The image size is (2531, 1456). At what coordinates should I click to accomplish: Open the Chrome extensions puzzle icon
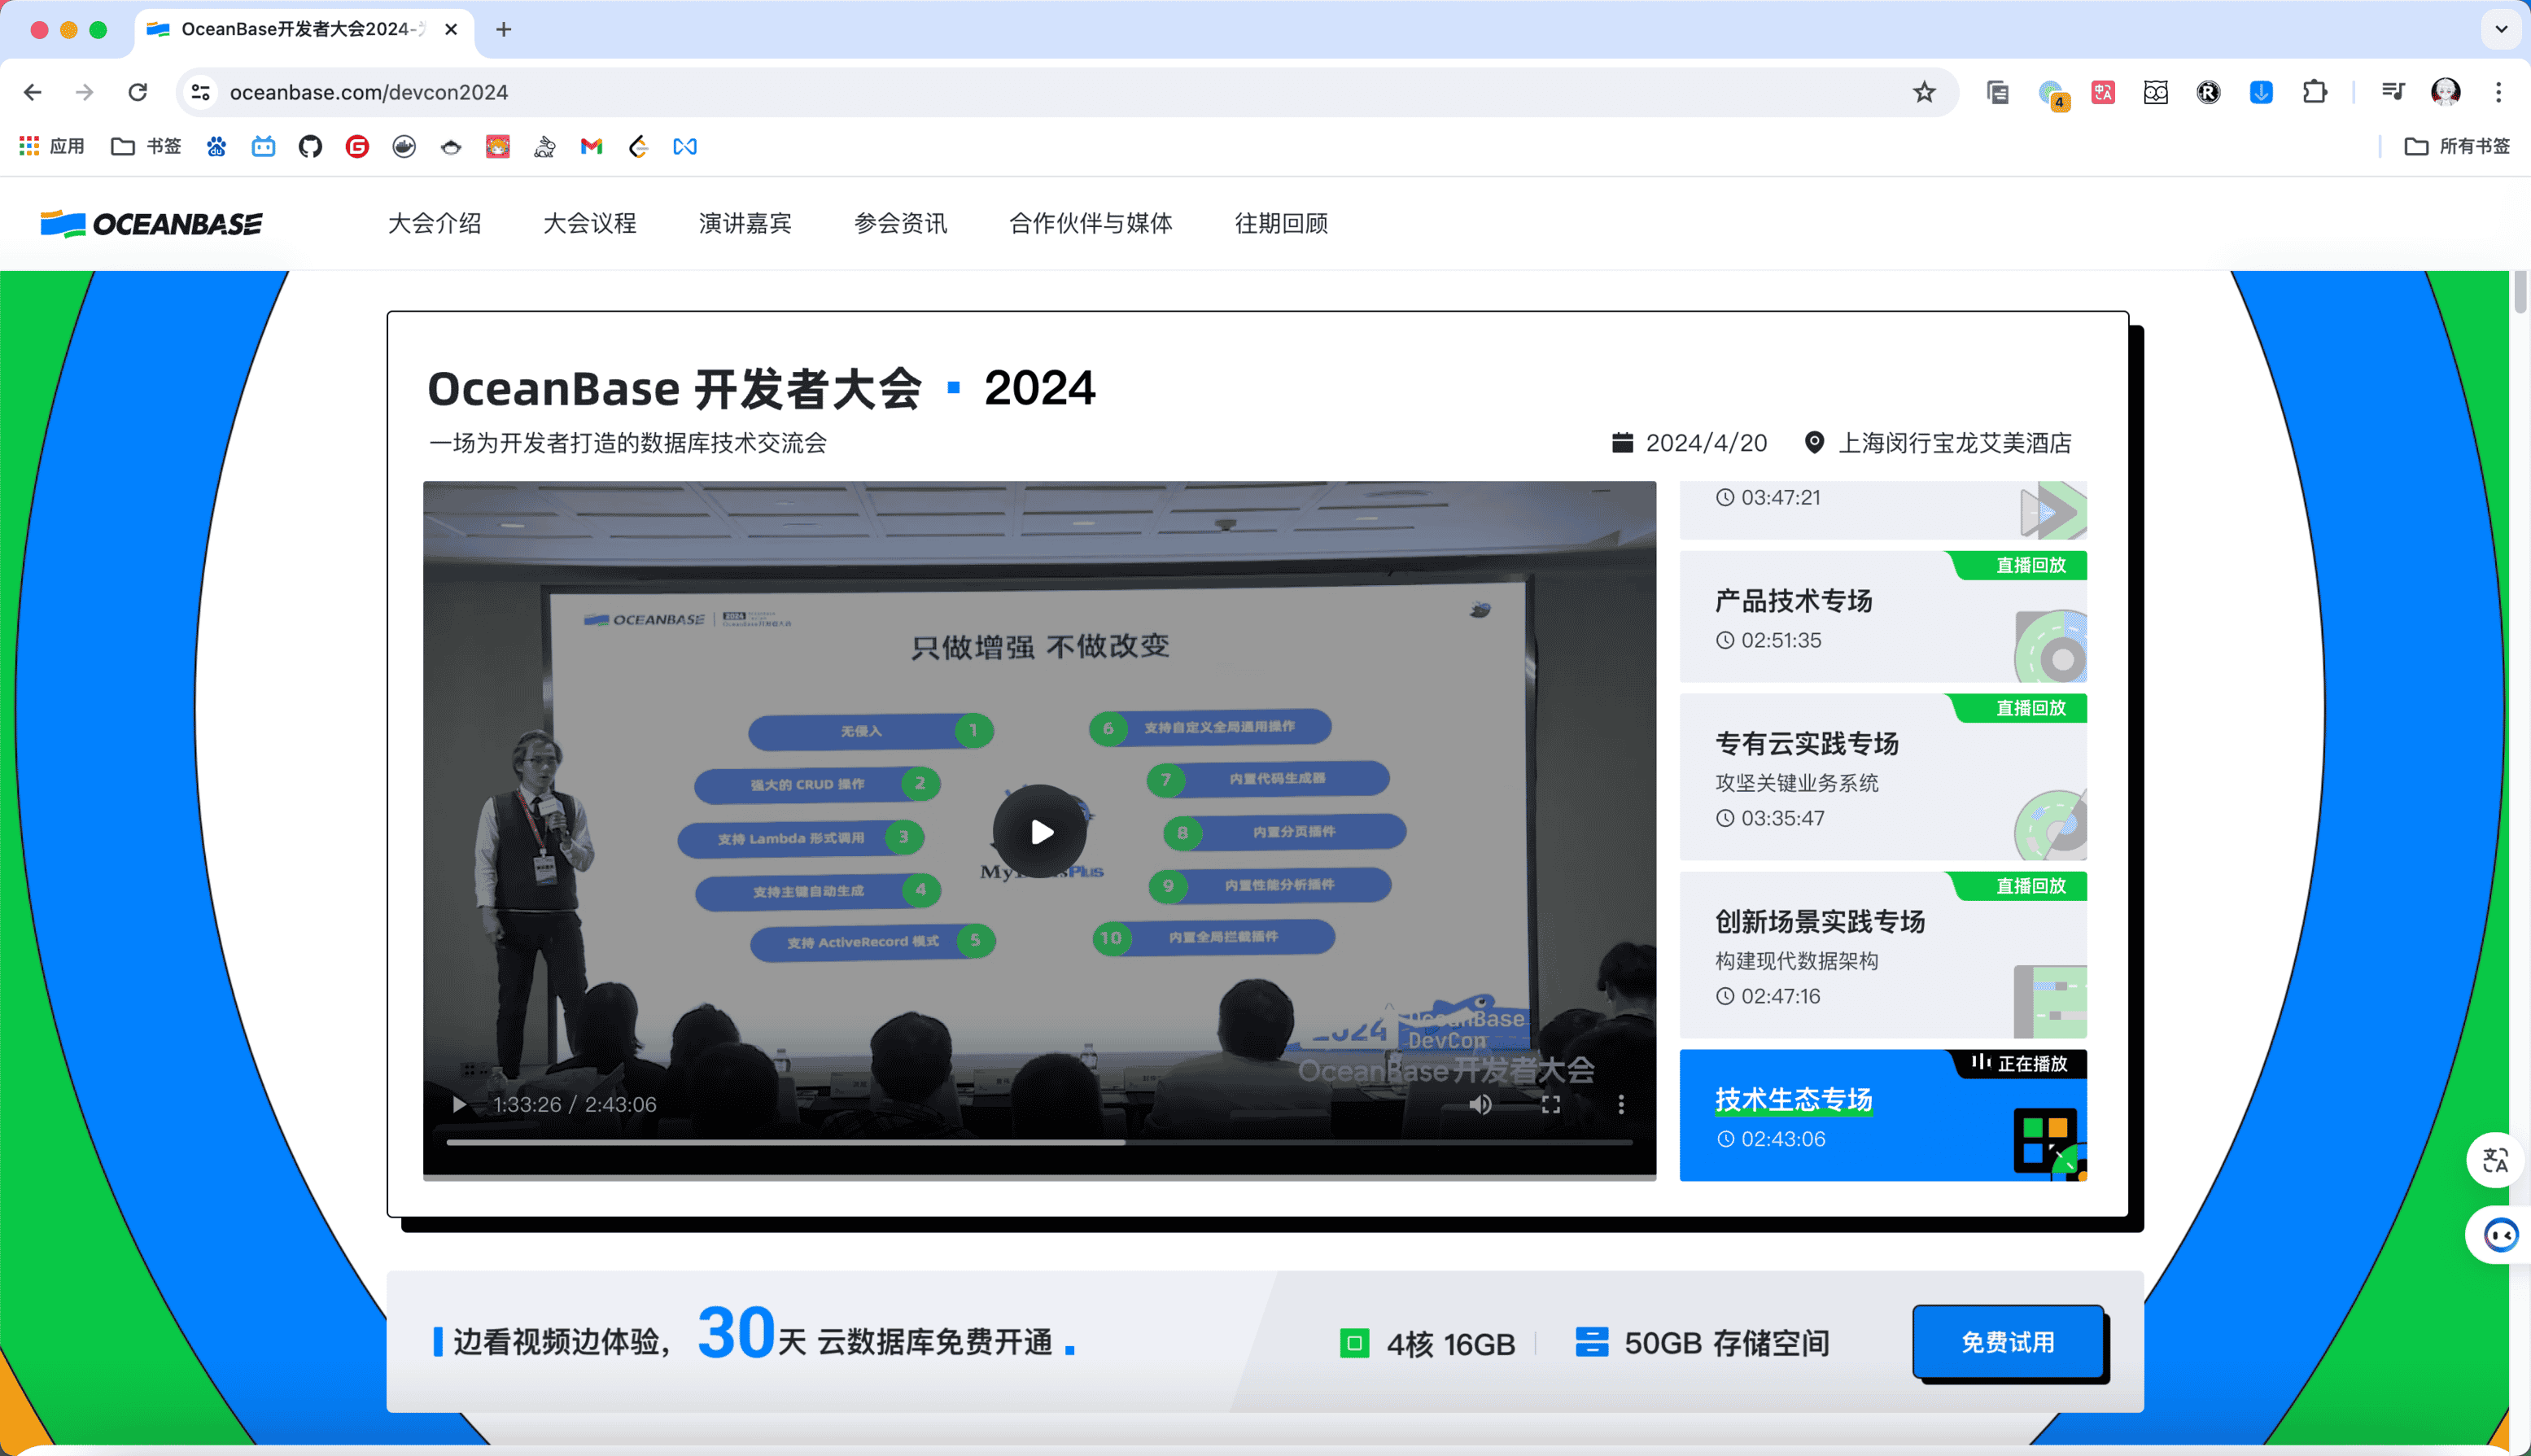click(2314, 92)
